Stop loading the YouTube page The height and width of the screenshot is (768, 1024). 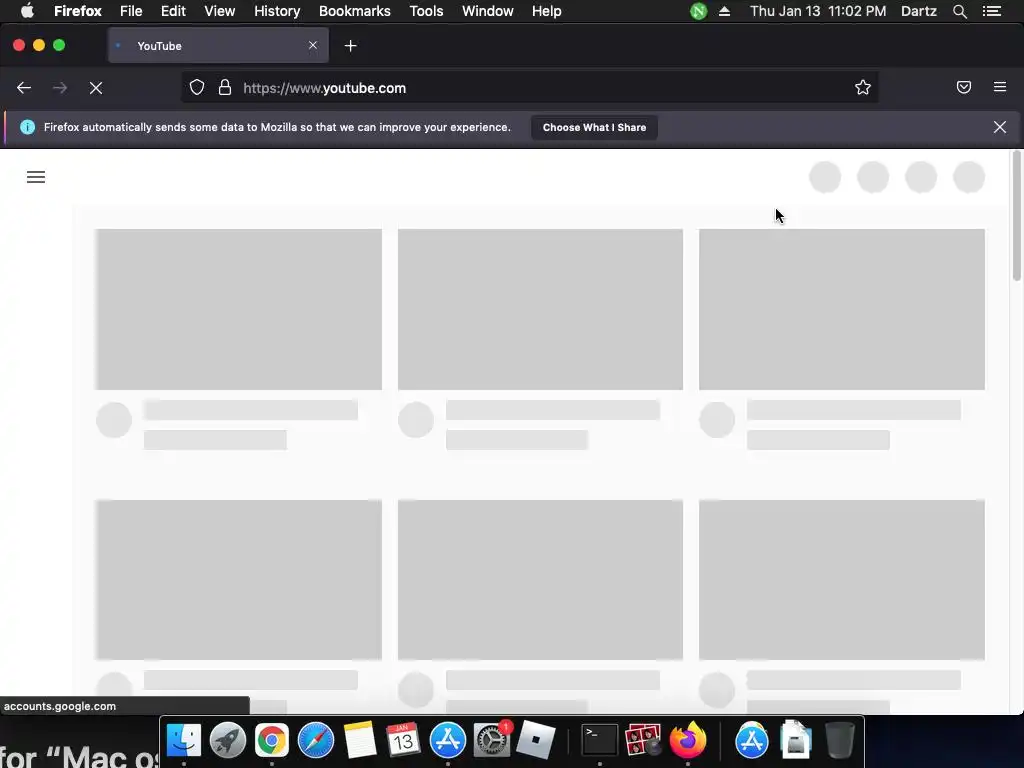tap(96, 88)
